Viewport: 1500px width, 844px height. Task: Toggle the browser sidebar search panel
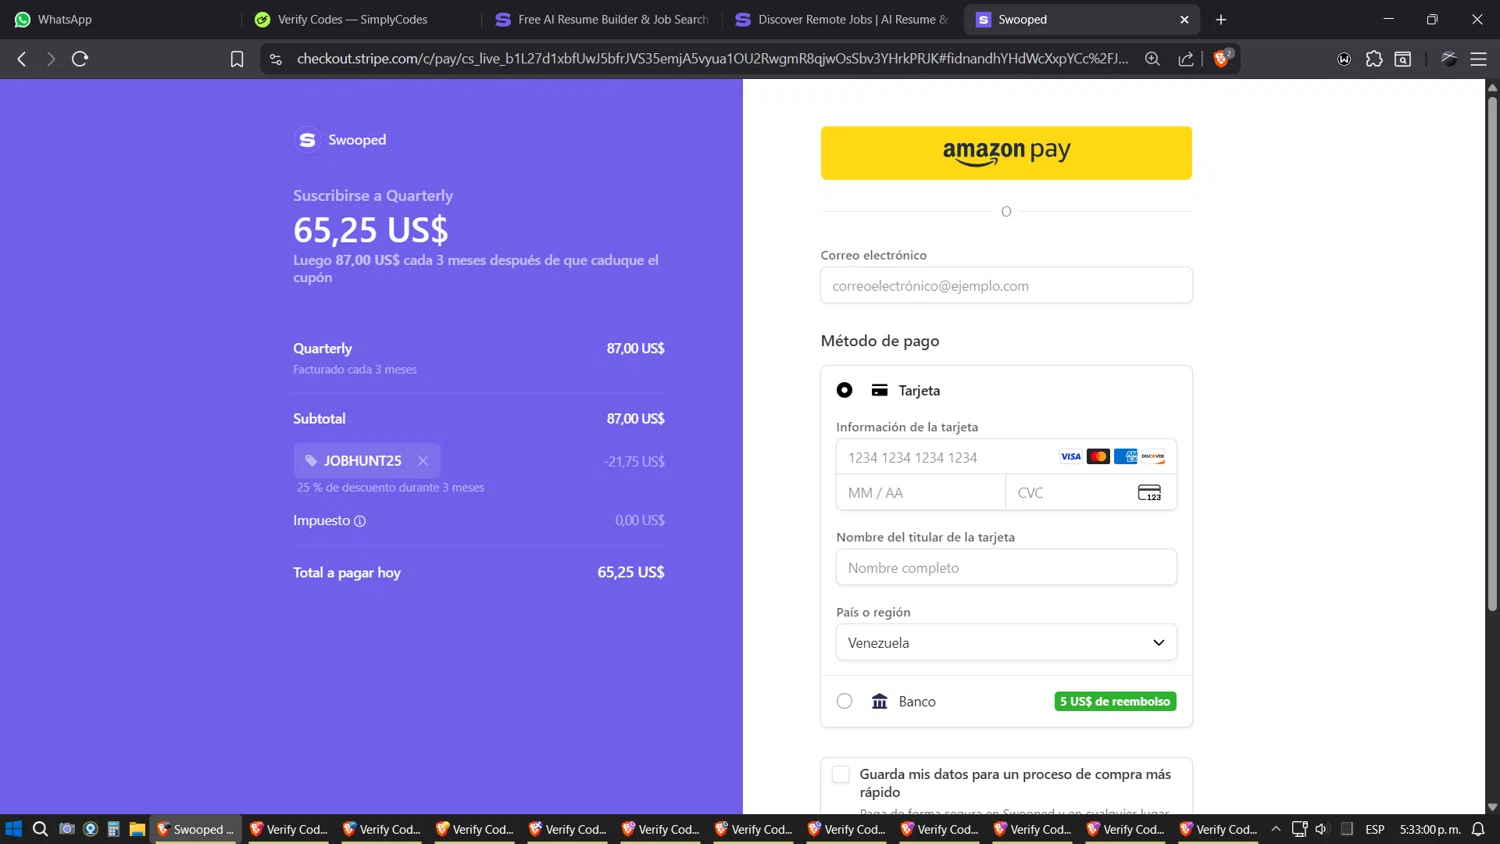pos(1403,59)
